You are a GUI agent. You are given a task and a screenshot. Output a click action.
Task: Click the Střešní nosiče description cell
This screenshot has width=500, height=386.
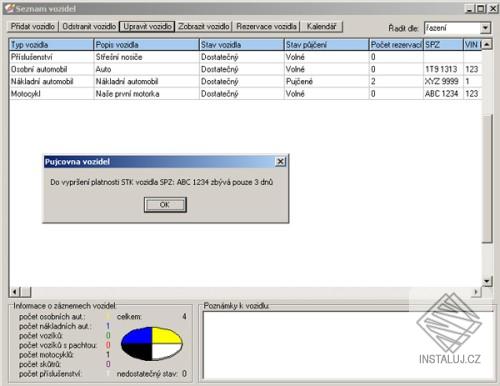tap(146, 57)
